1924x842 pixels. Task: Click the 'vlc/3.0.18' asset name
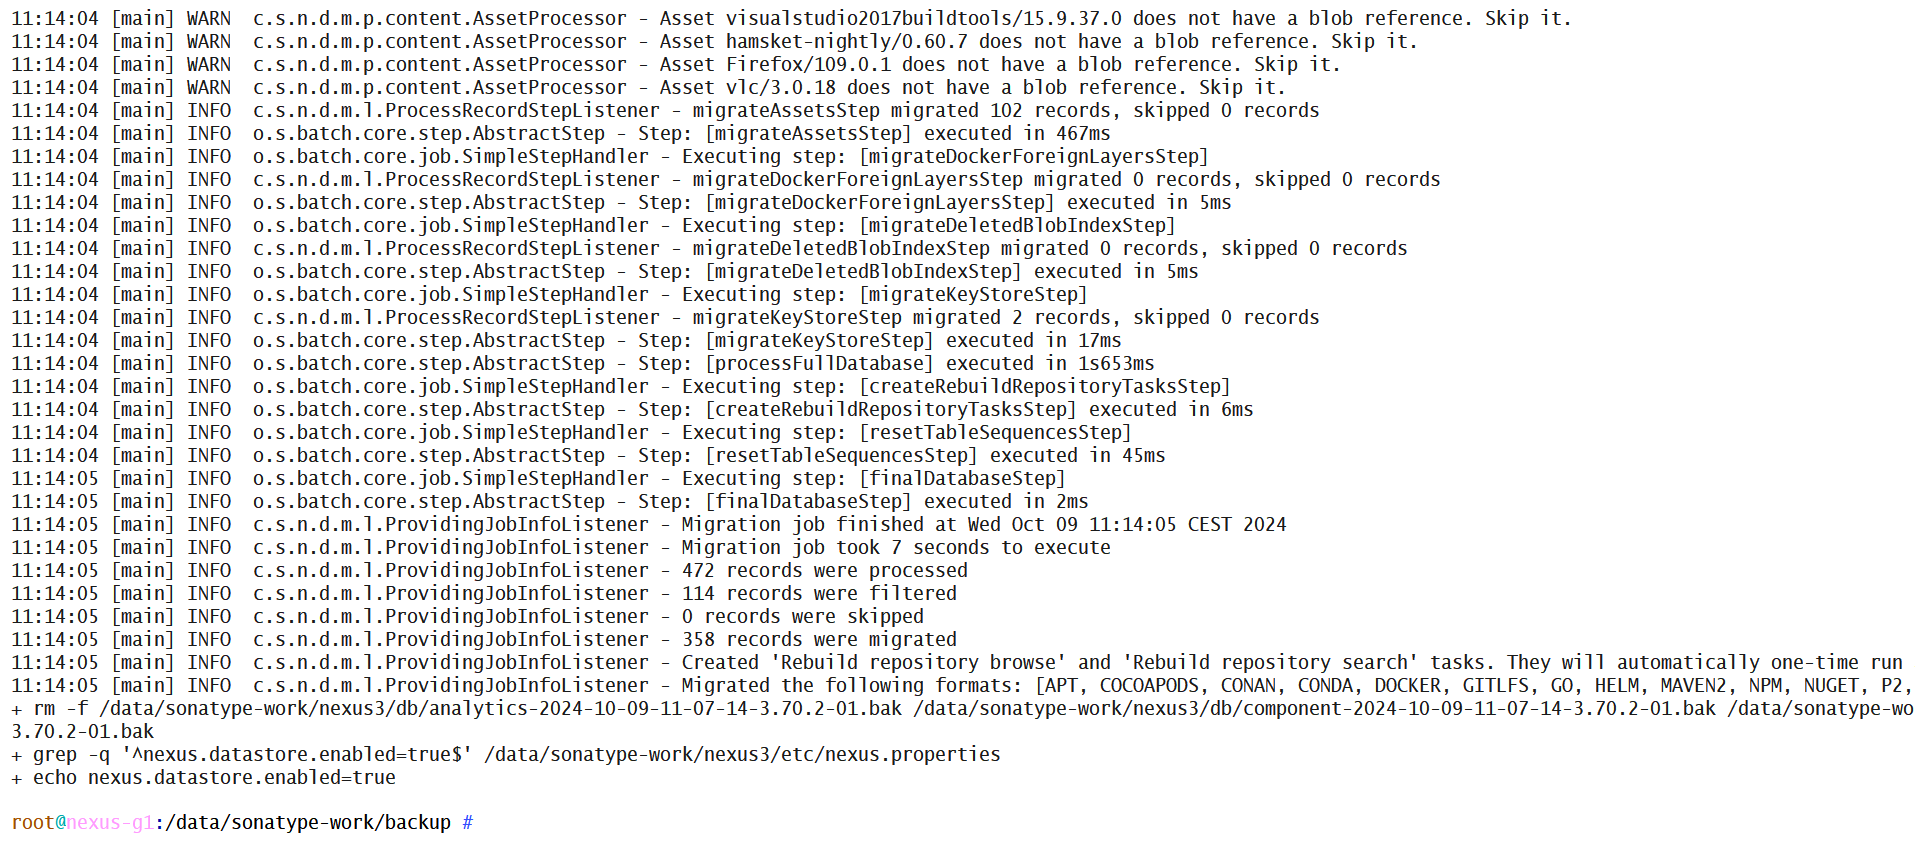780,88
